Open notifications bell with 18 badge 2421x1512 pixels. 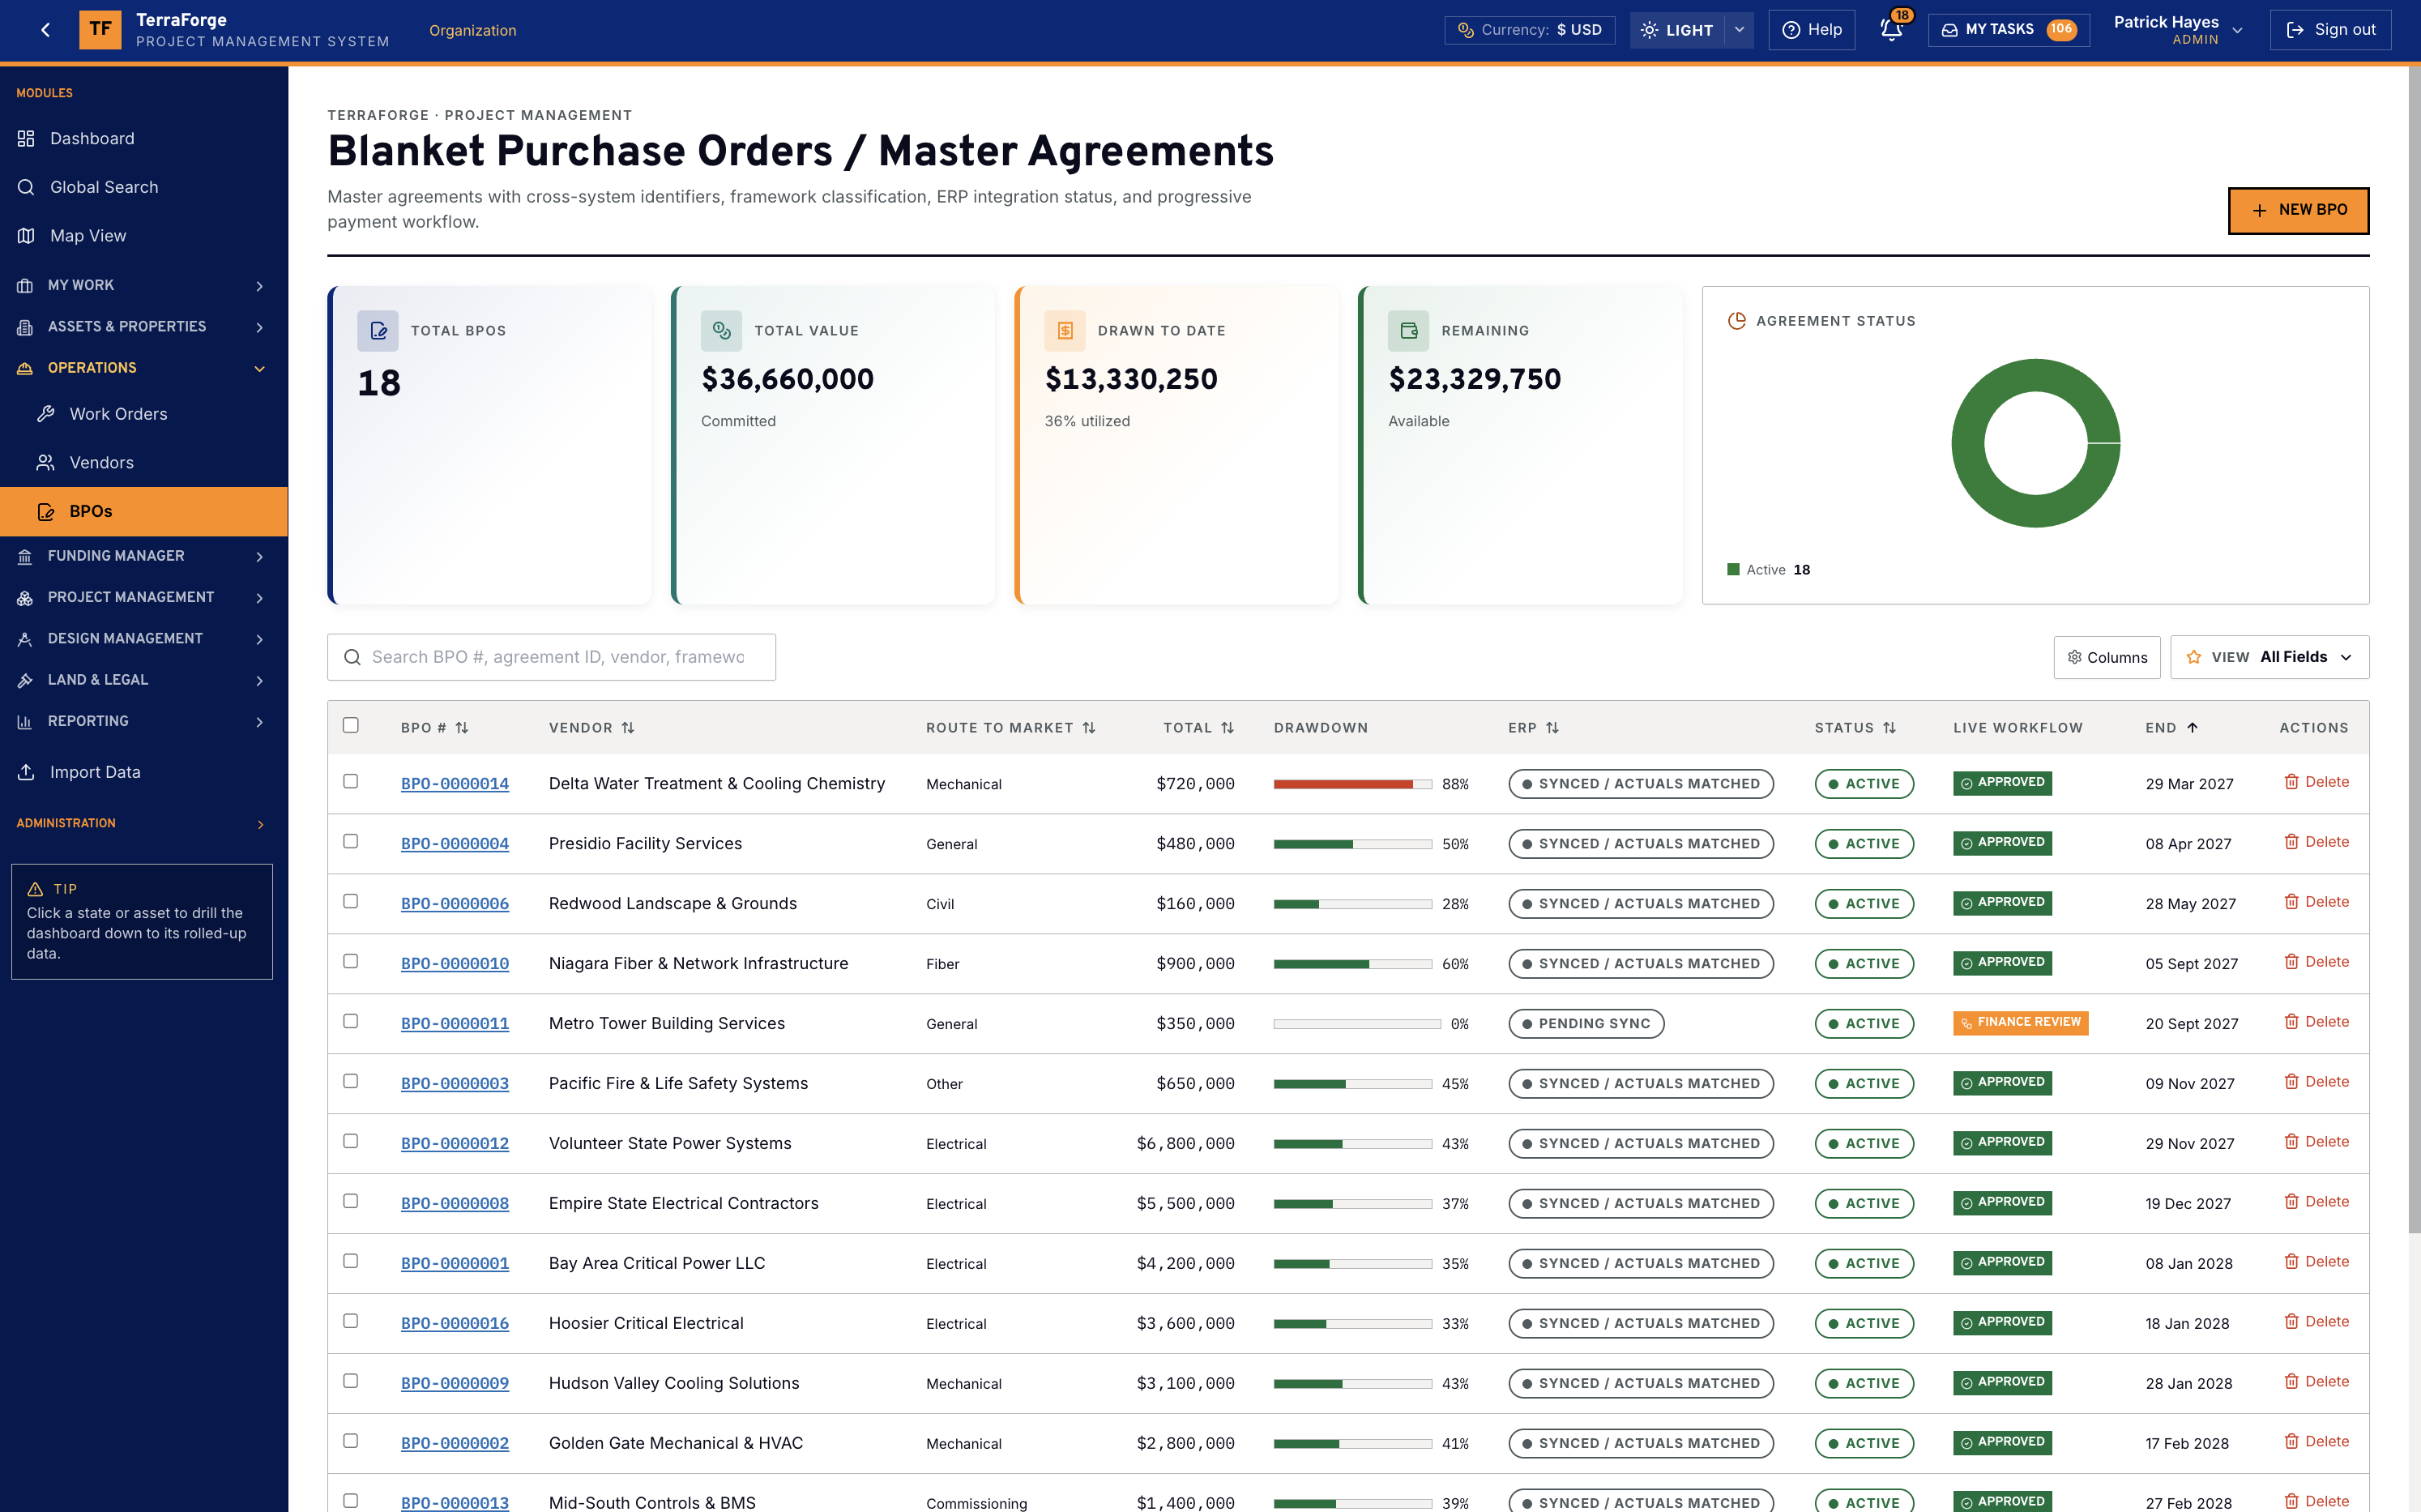1891,30
